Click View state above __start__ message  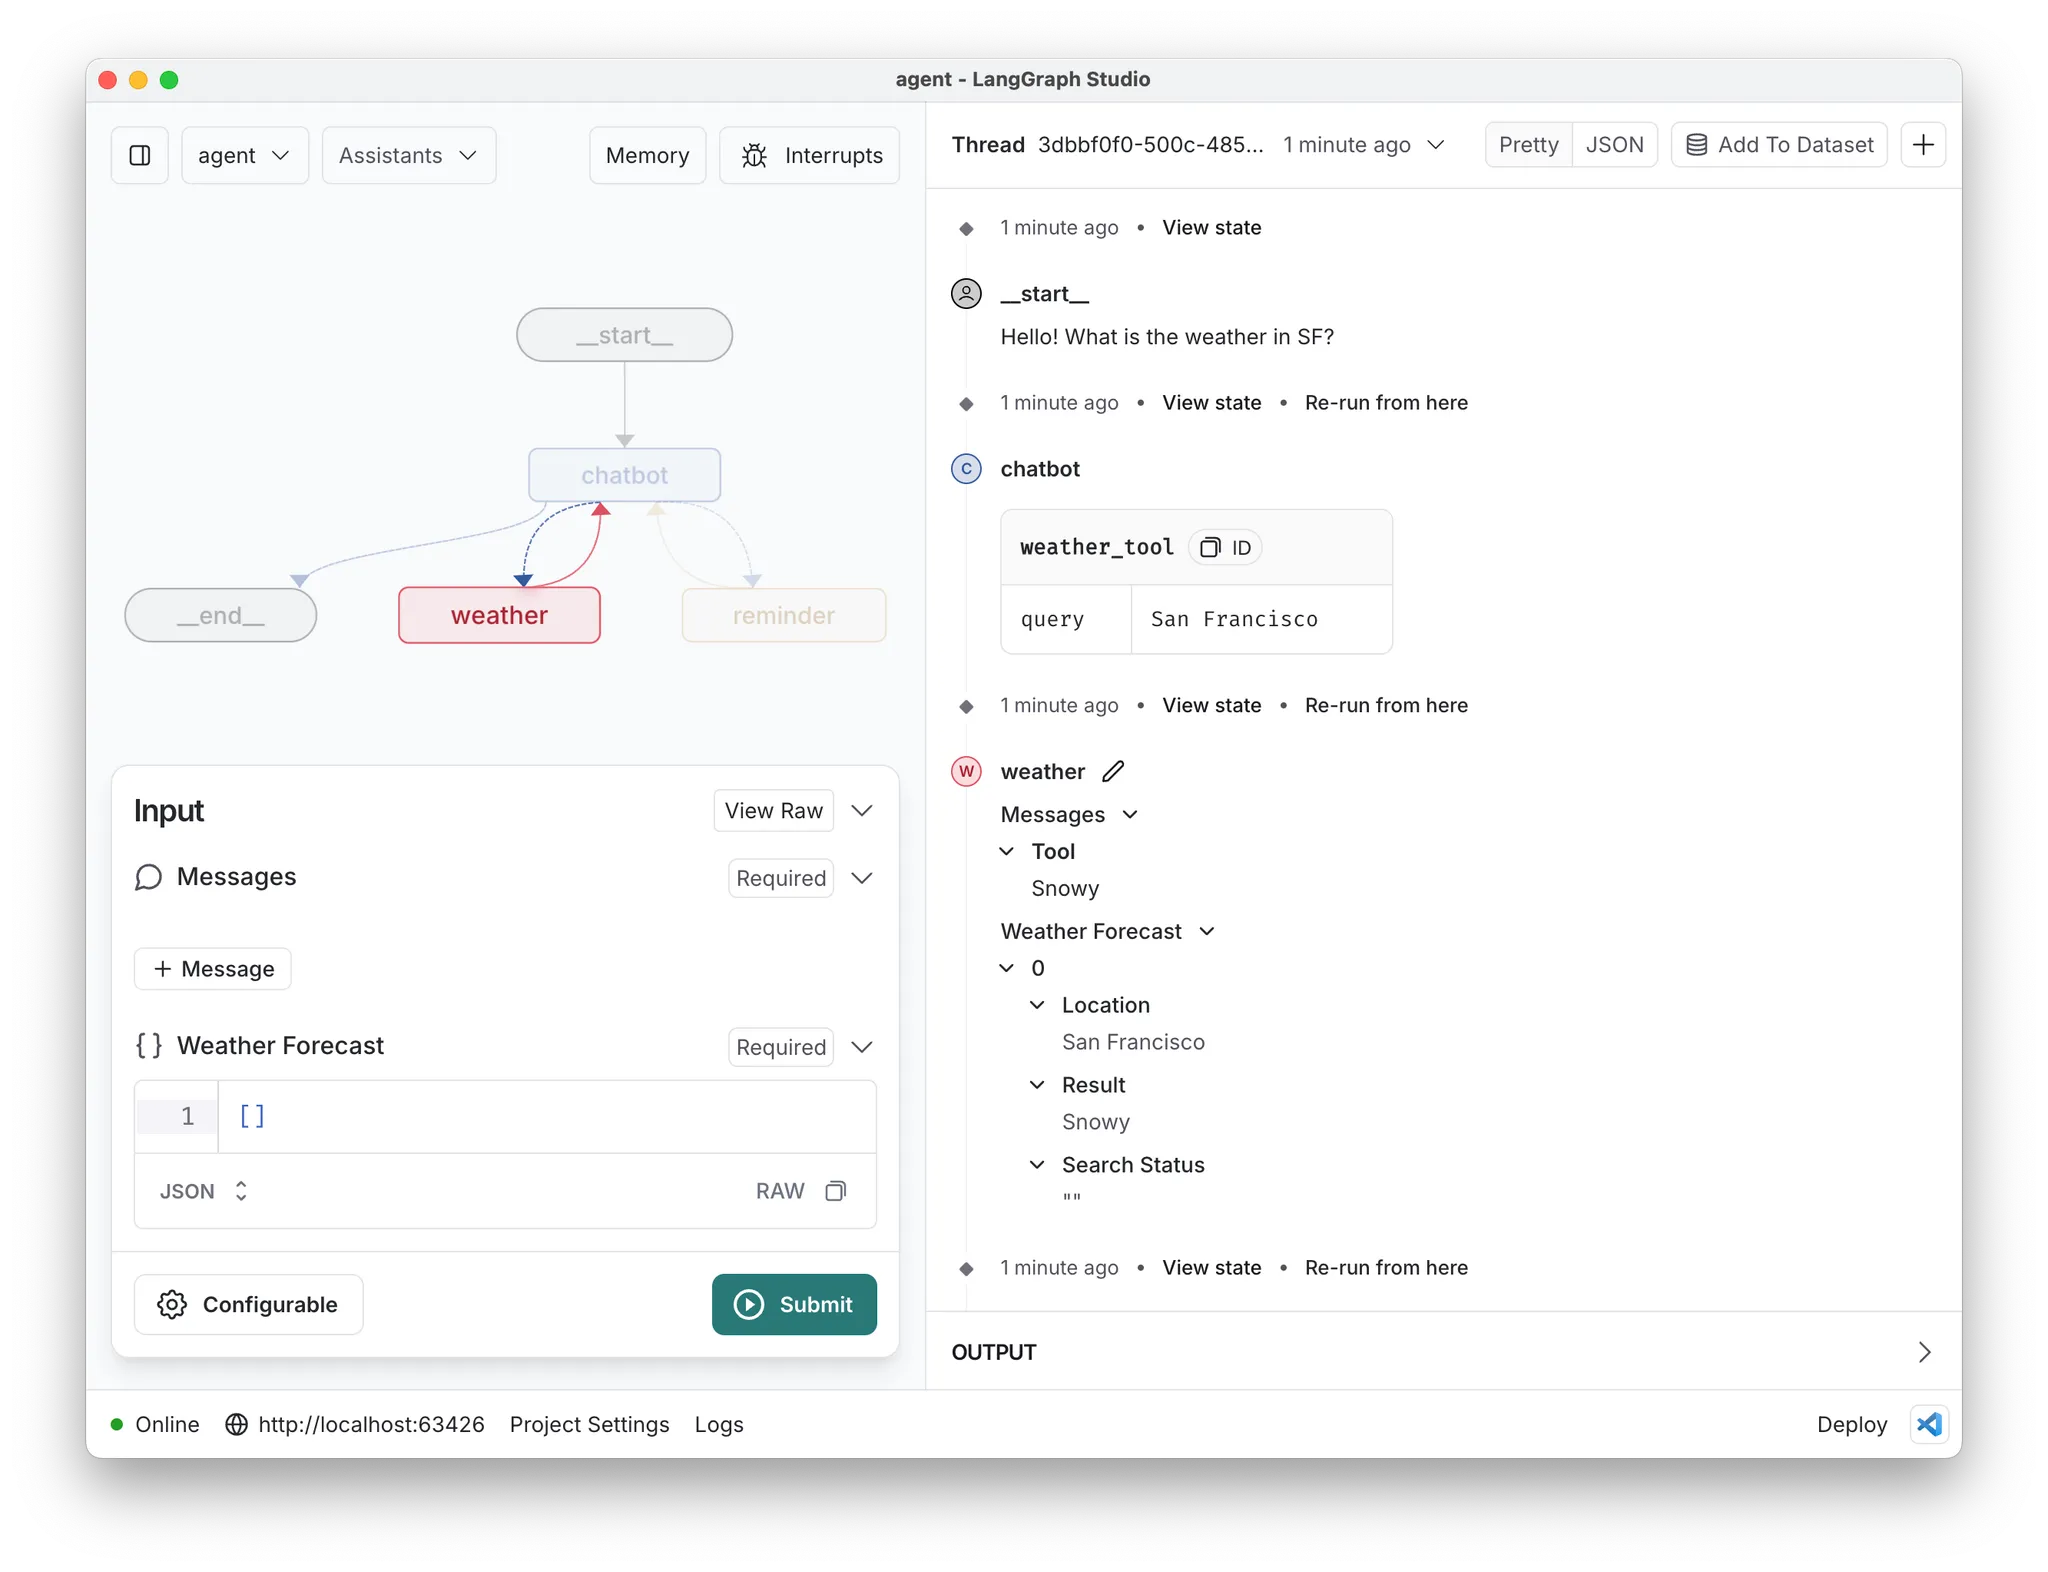1211,227
